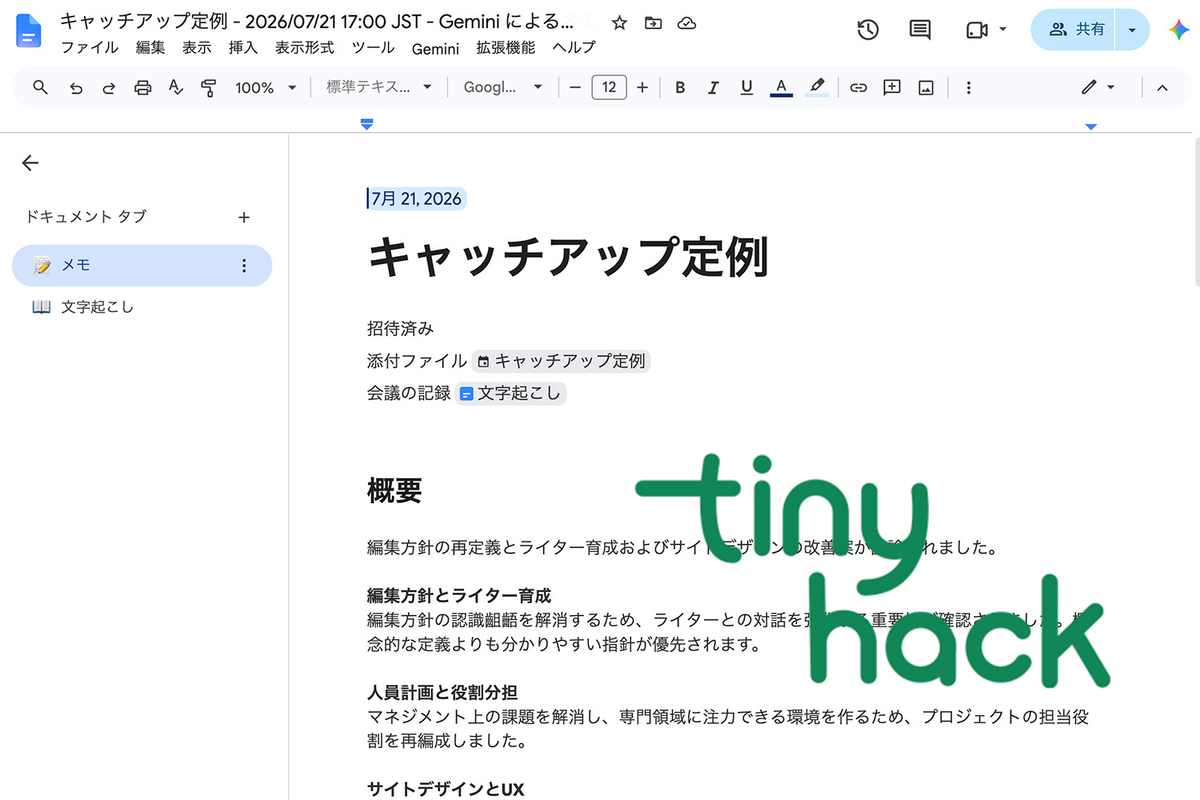
Task: Open text color picker
Action: (x=781, y=88)
